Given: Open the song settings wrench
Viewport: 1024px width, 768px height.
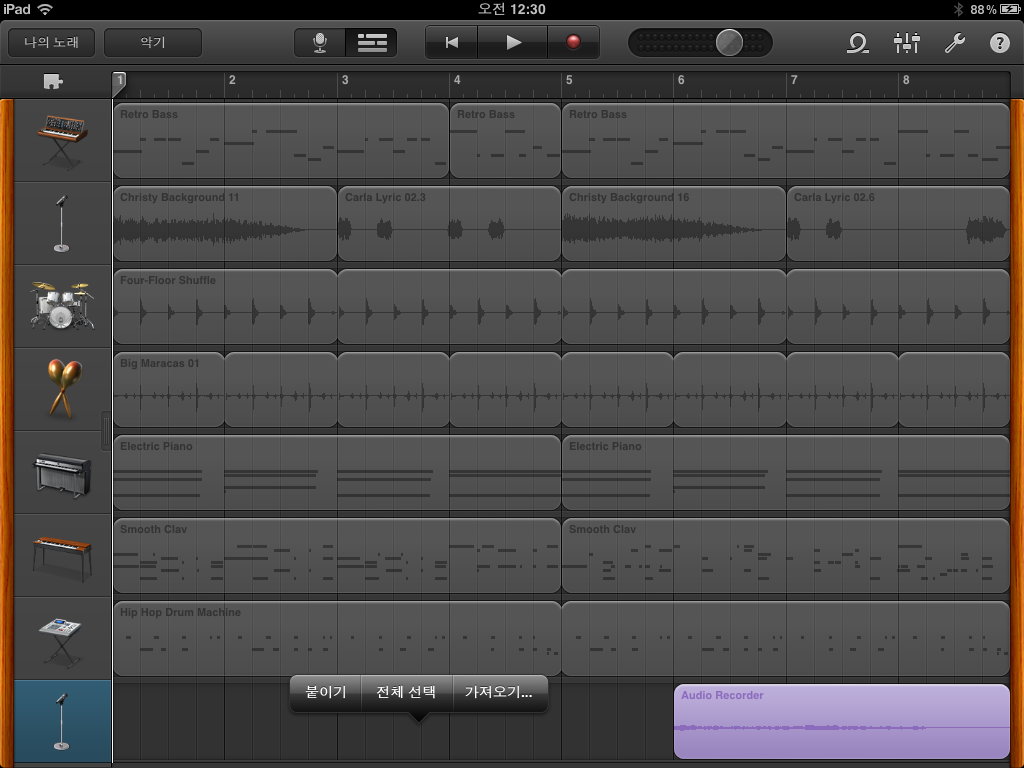Looking at the screenshot, I should click(x=954, y=43).
